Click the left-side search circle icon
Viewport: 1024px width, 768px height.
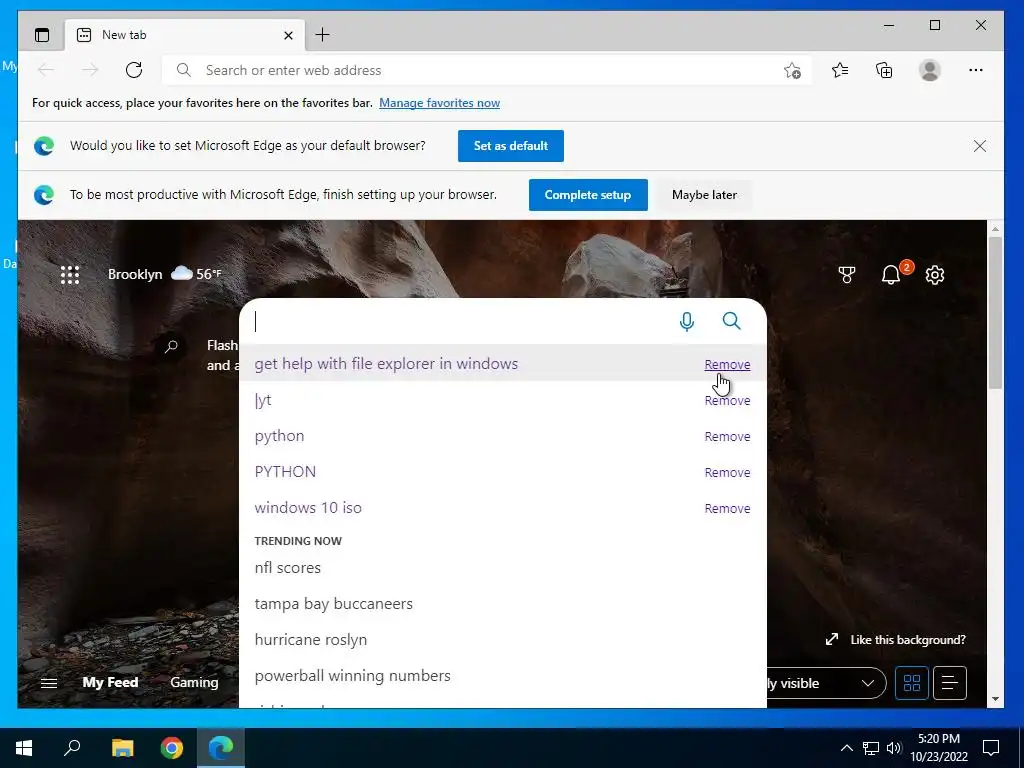171,346
